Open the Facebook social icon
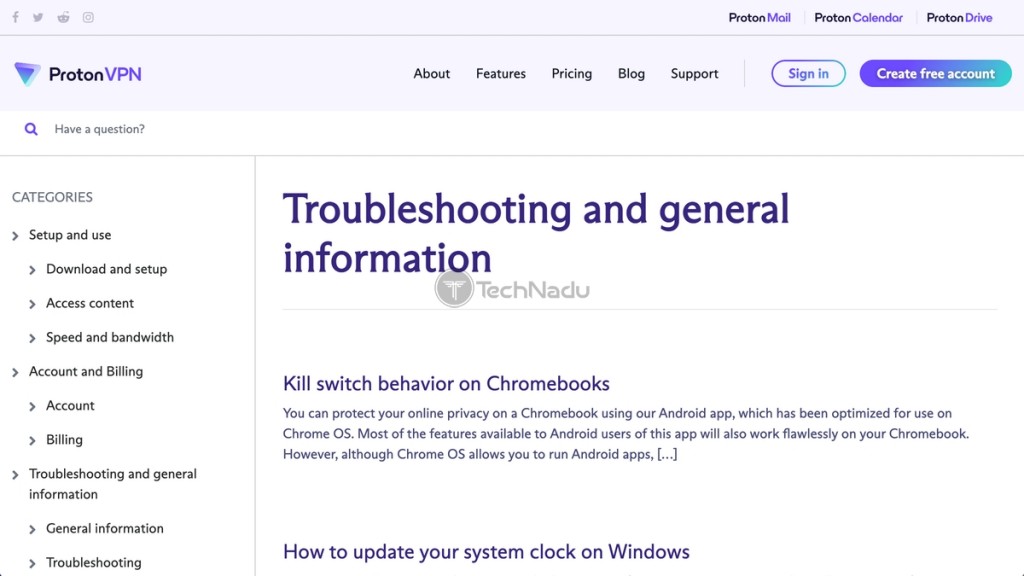The image size is (1024, 576). tap(15, 18)
